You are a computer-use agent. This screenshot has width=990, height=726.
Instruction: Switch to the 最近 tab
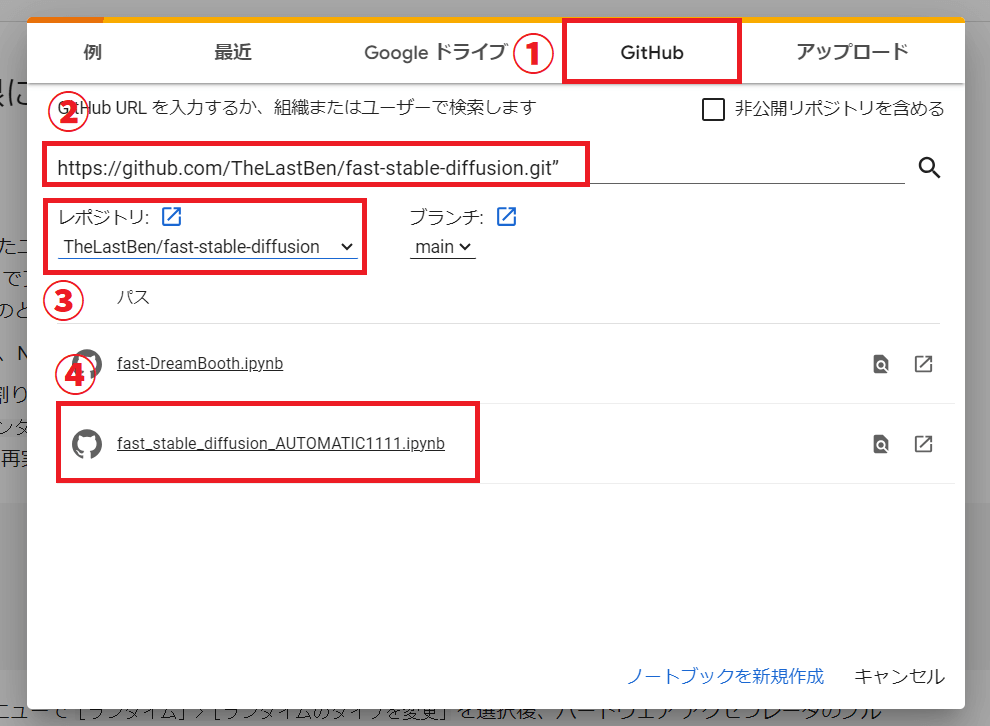232,52
